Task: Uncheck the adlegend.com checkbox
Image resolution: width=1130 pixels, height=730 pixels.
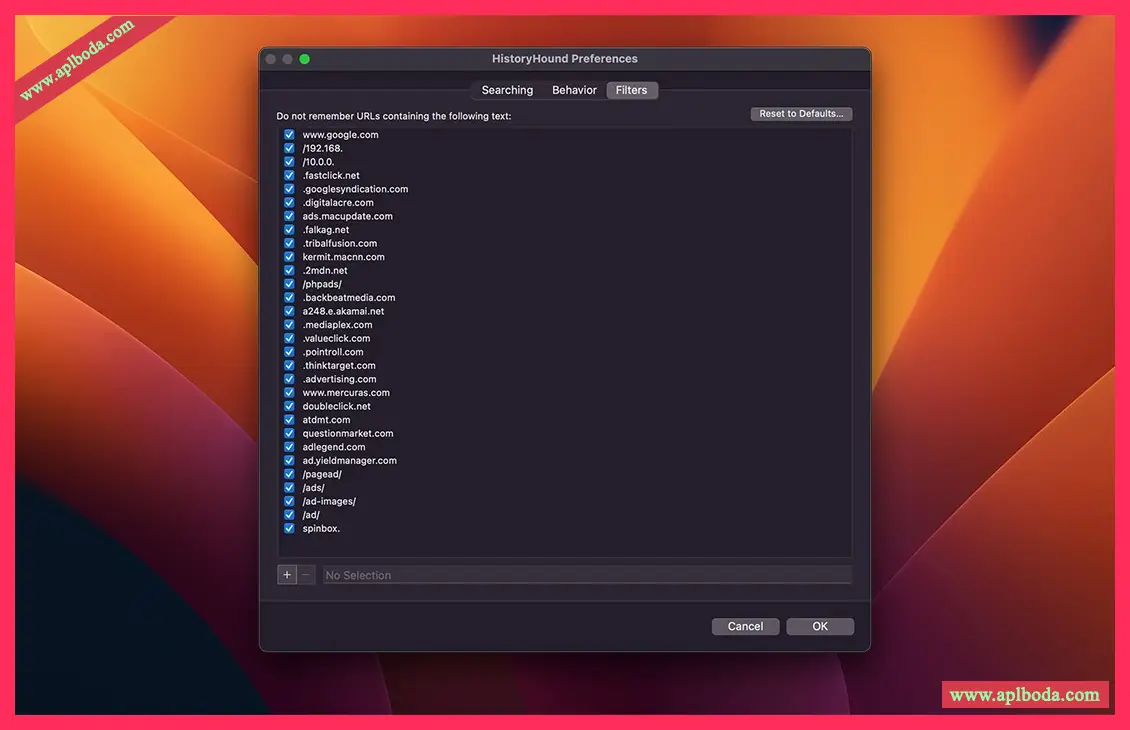Action: [289, 447]
